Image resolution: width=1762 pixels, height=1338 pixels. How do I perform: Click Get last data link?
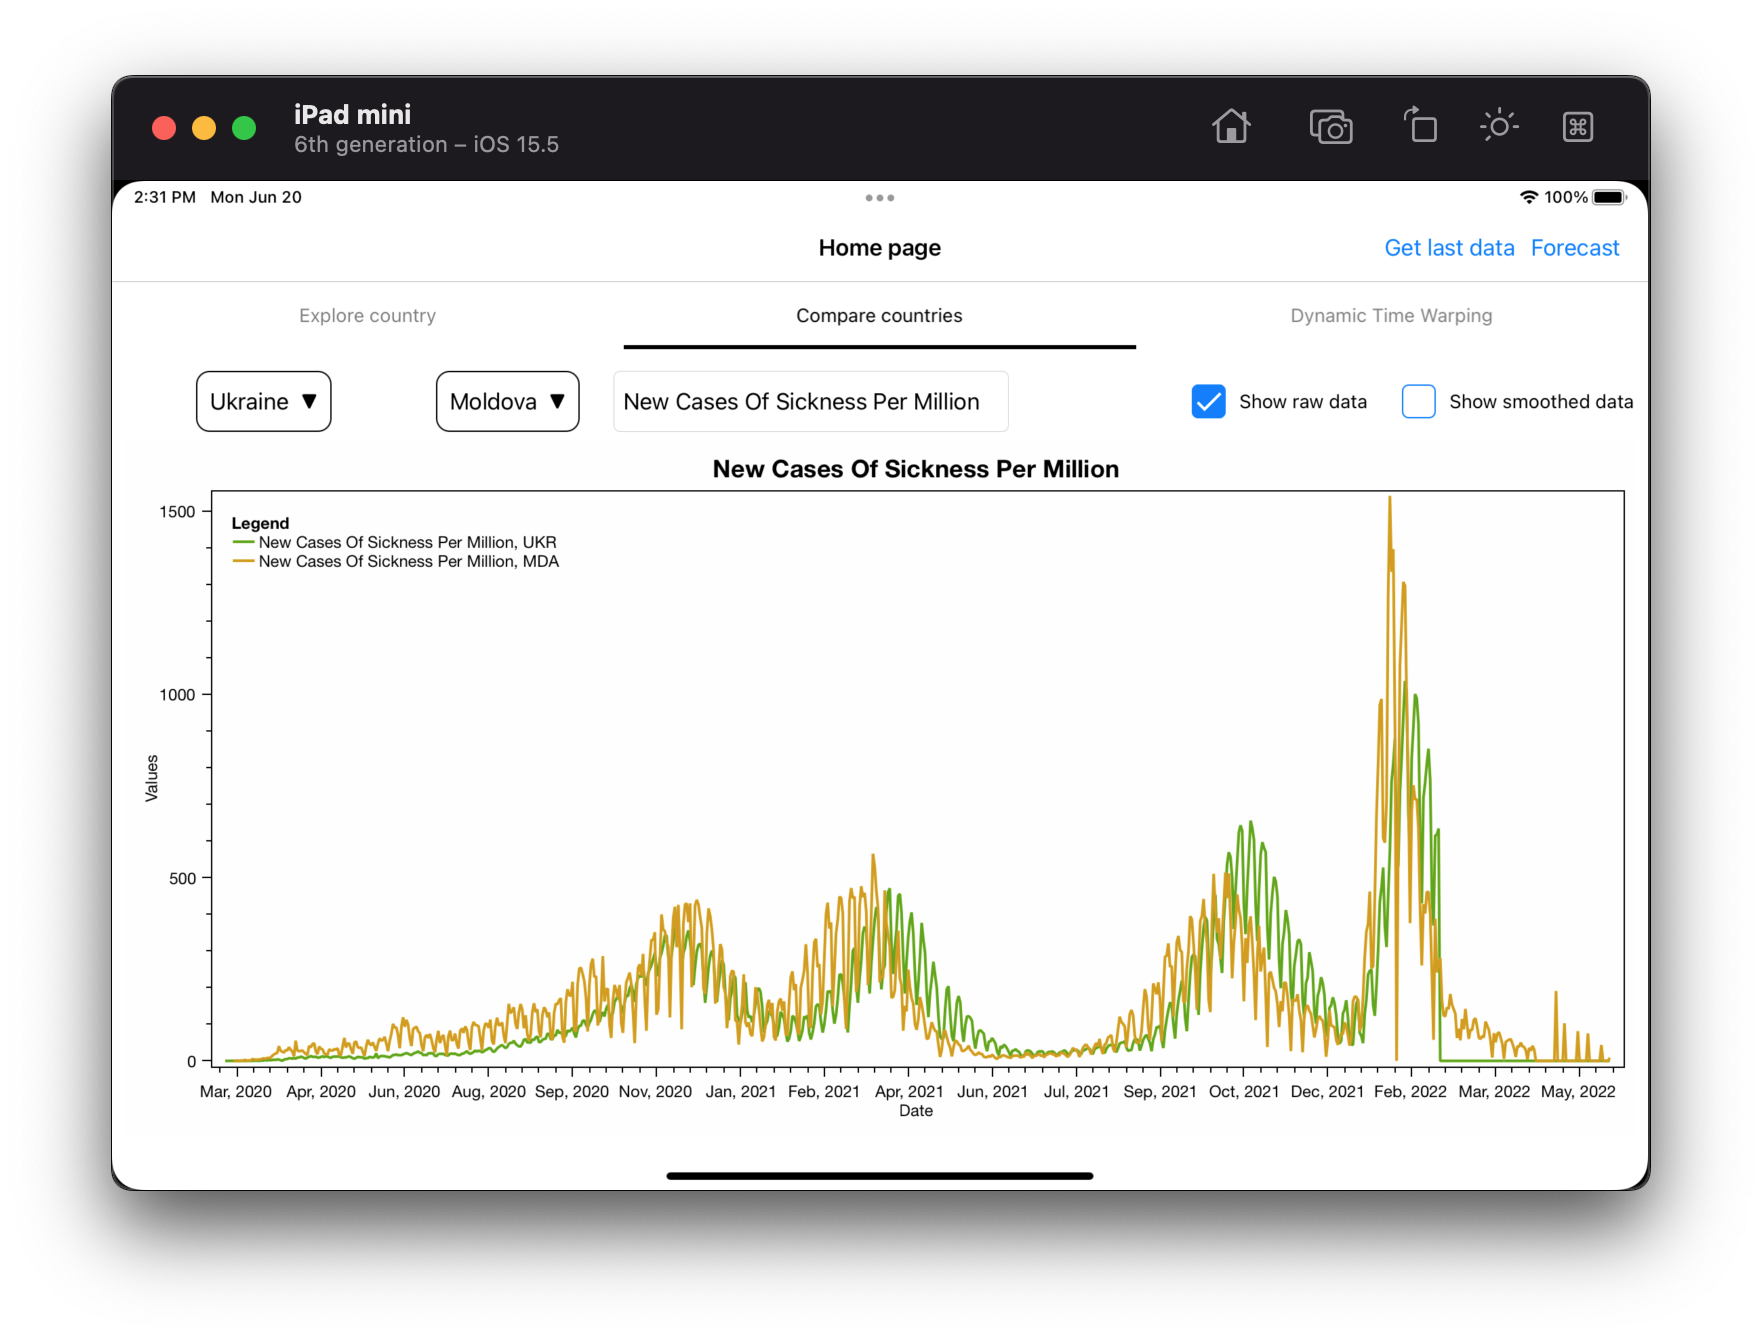[1449, 248]
